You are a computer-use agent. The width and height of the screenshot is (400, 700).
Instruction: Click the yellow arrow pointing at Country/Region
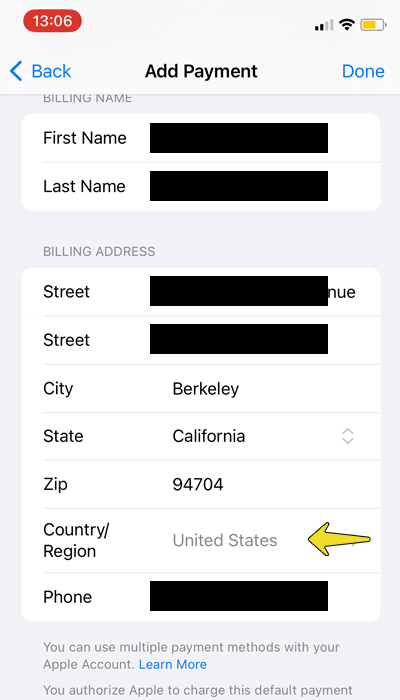click(339, 539)
